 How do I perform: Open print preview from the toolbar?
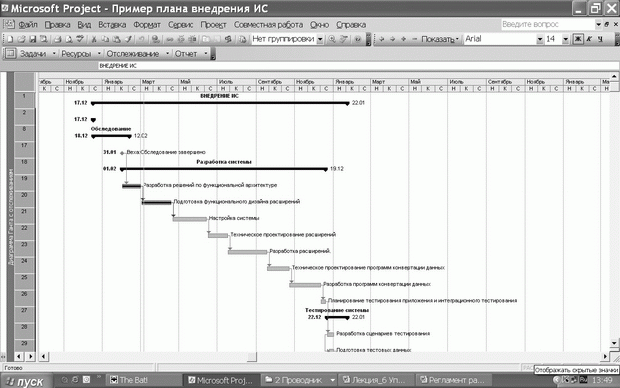69,39
